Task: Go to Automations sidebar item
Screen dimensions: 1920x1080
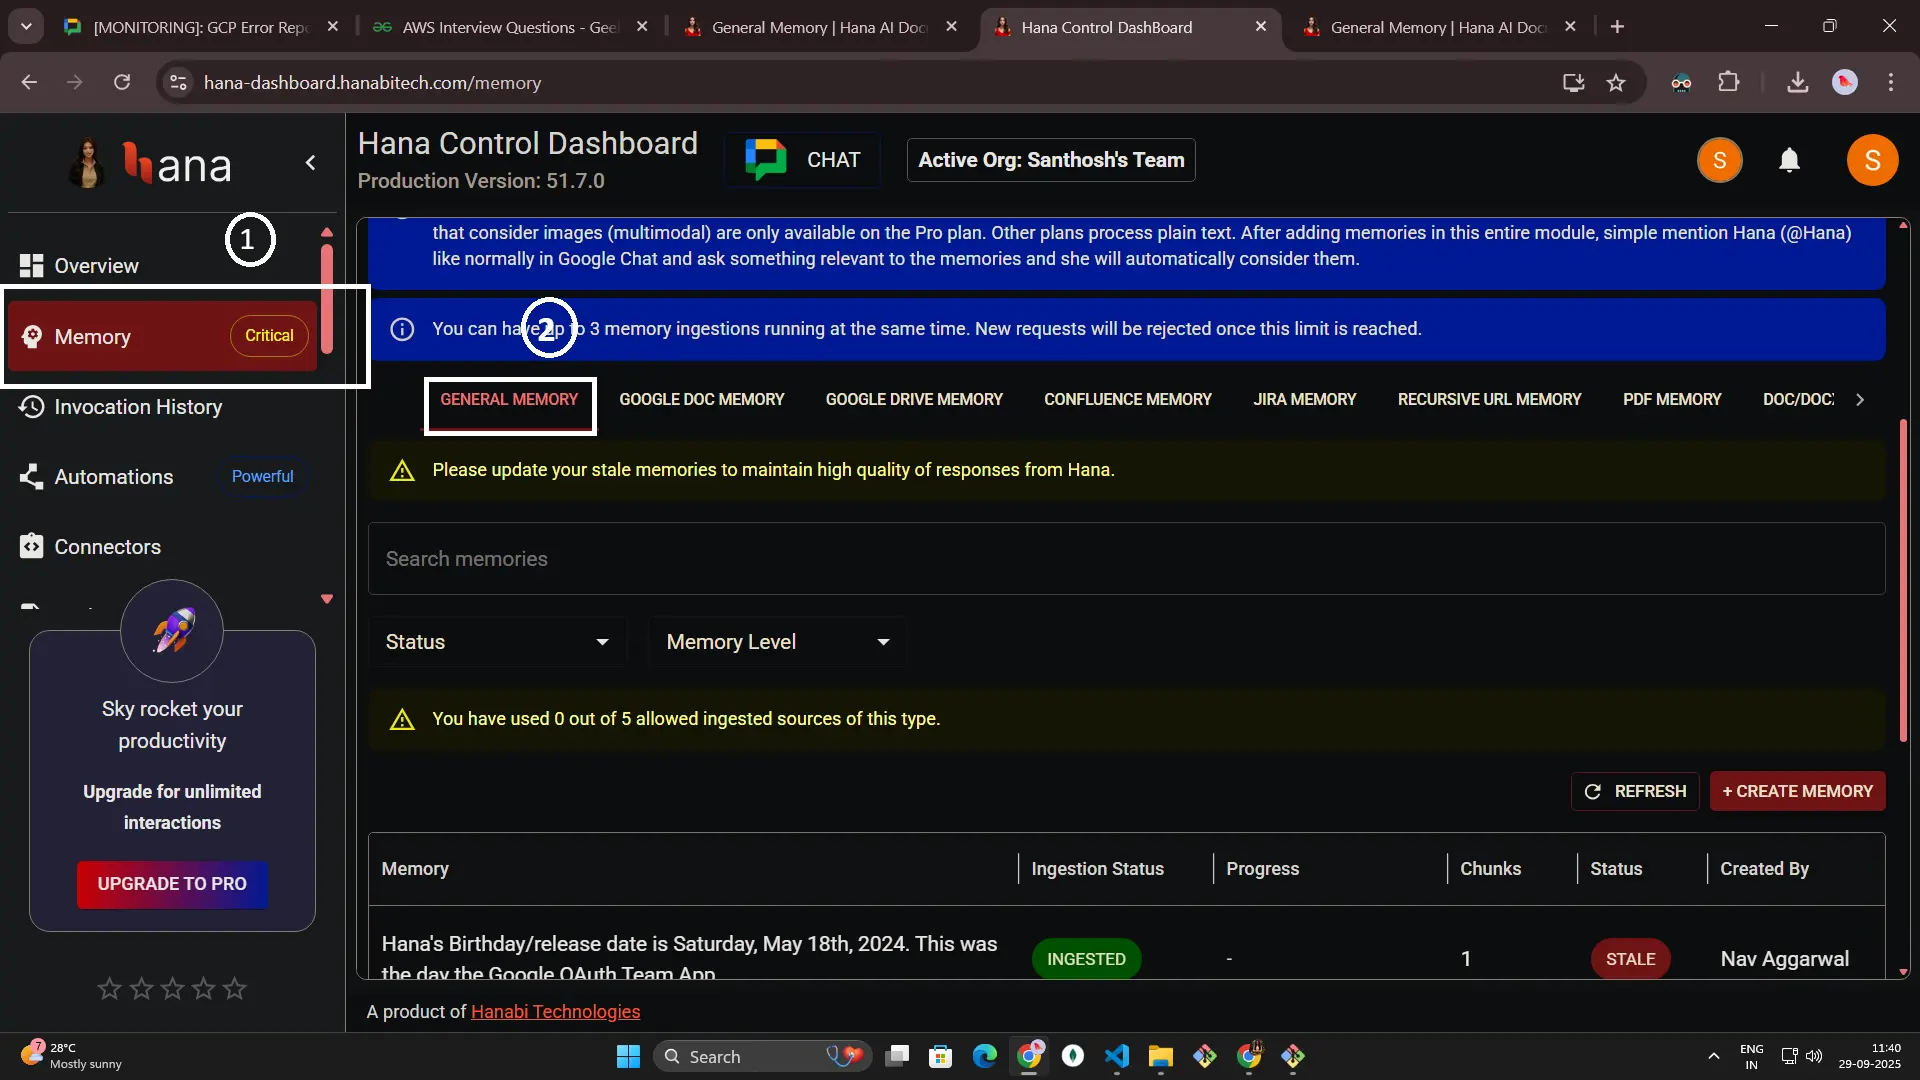Action: pos(113,477)
